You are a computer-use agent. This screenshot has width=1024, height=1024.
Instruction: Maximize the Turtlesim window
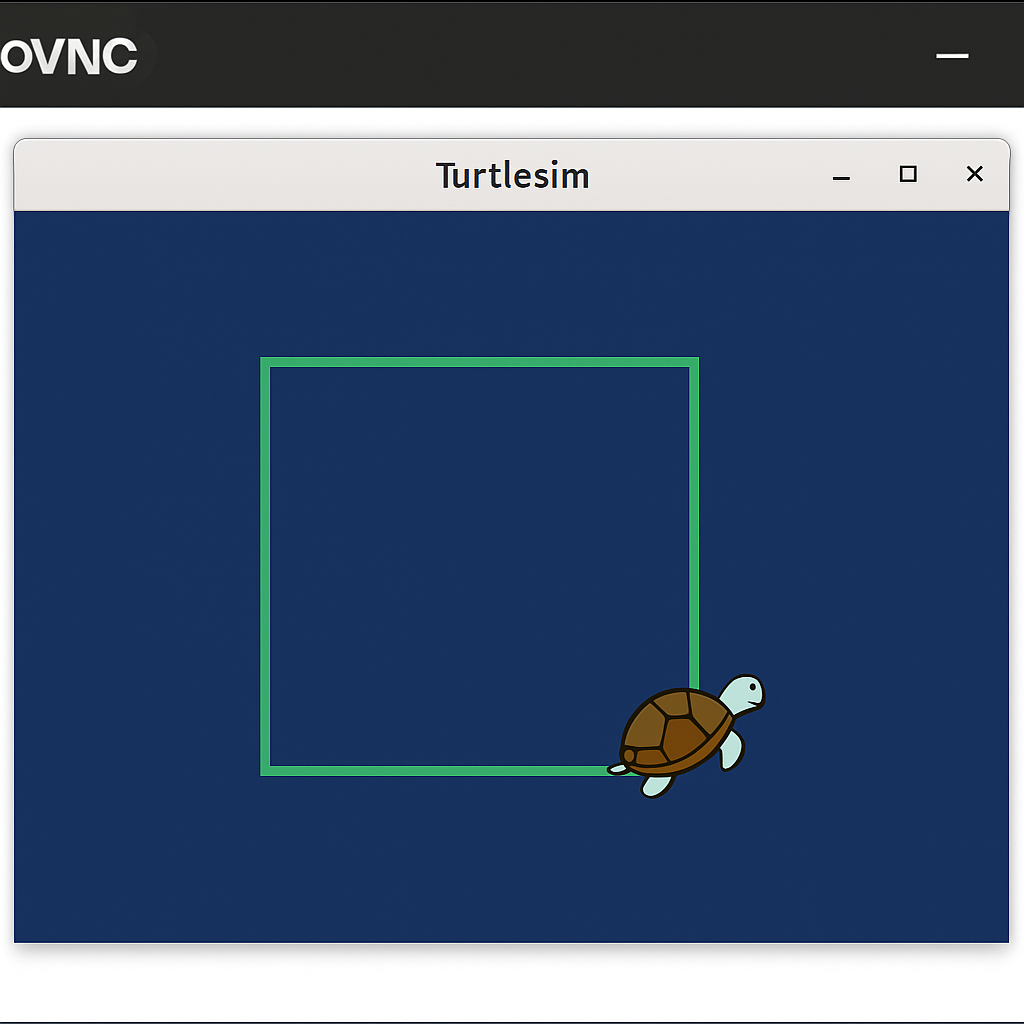click(908, 174)
